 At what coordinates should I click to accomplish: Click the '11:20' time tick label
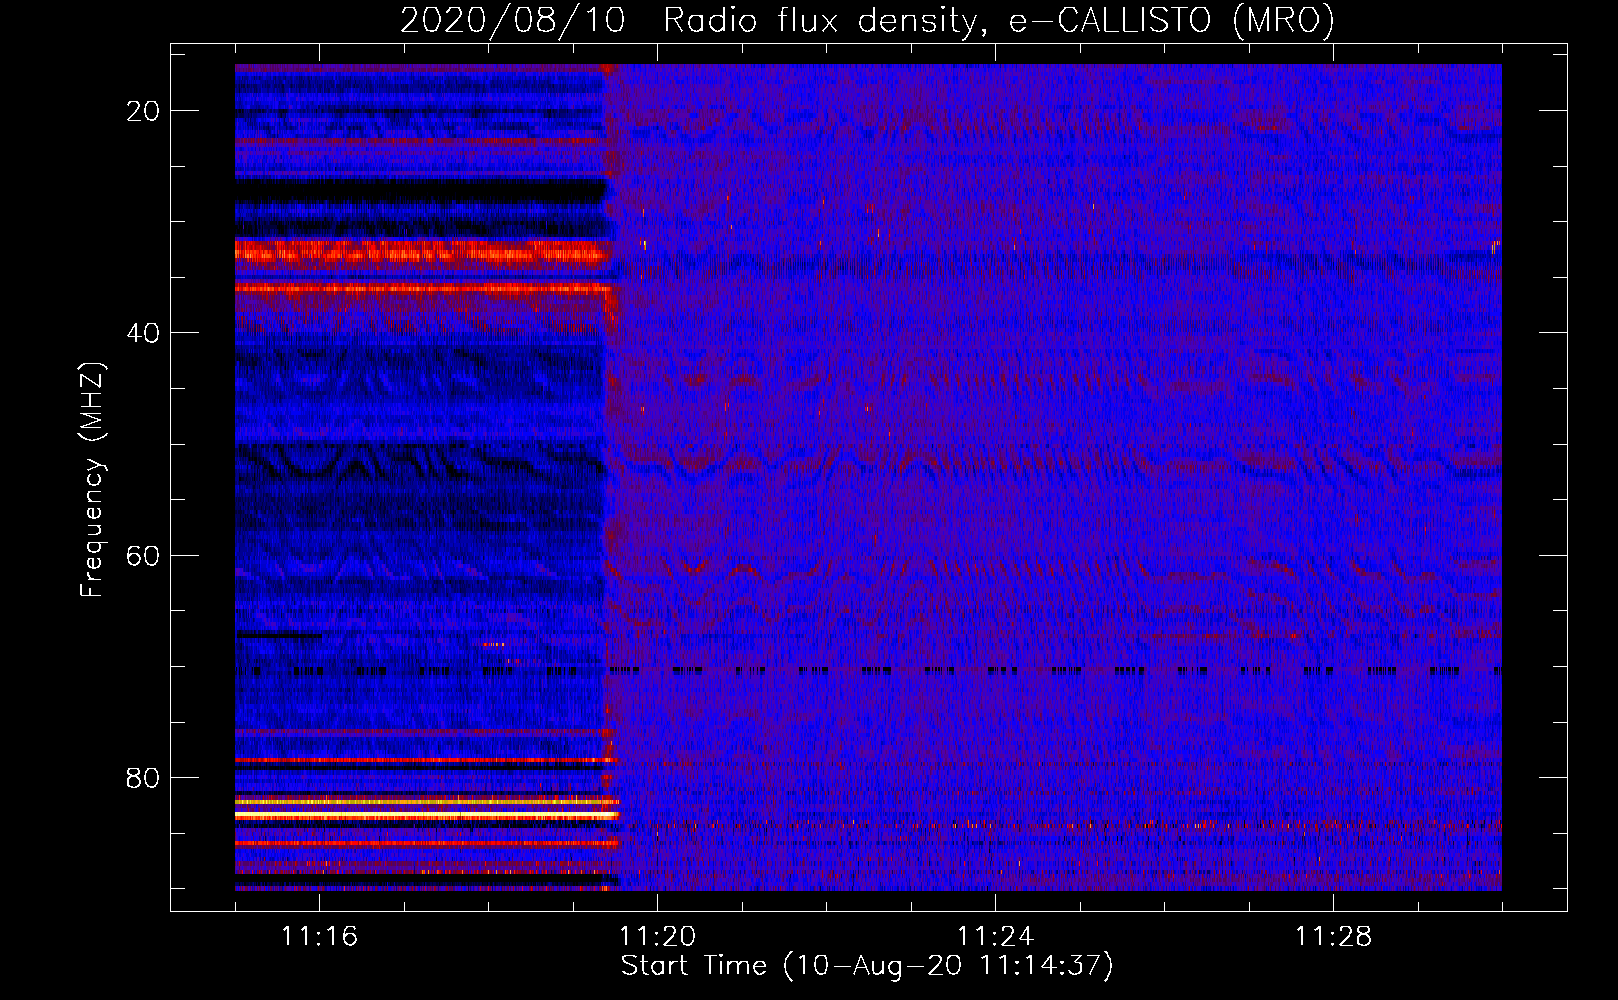coord(657,936)
